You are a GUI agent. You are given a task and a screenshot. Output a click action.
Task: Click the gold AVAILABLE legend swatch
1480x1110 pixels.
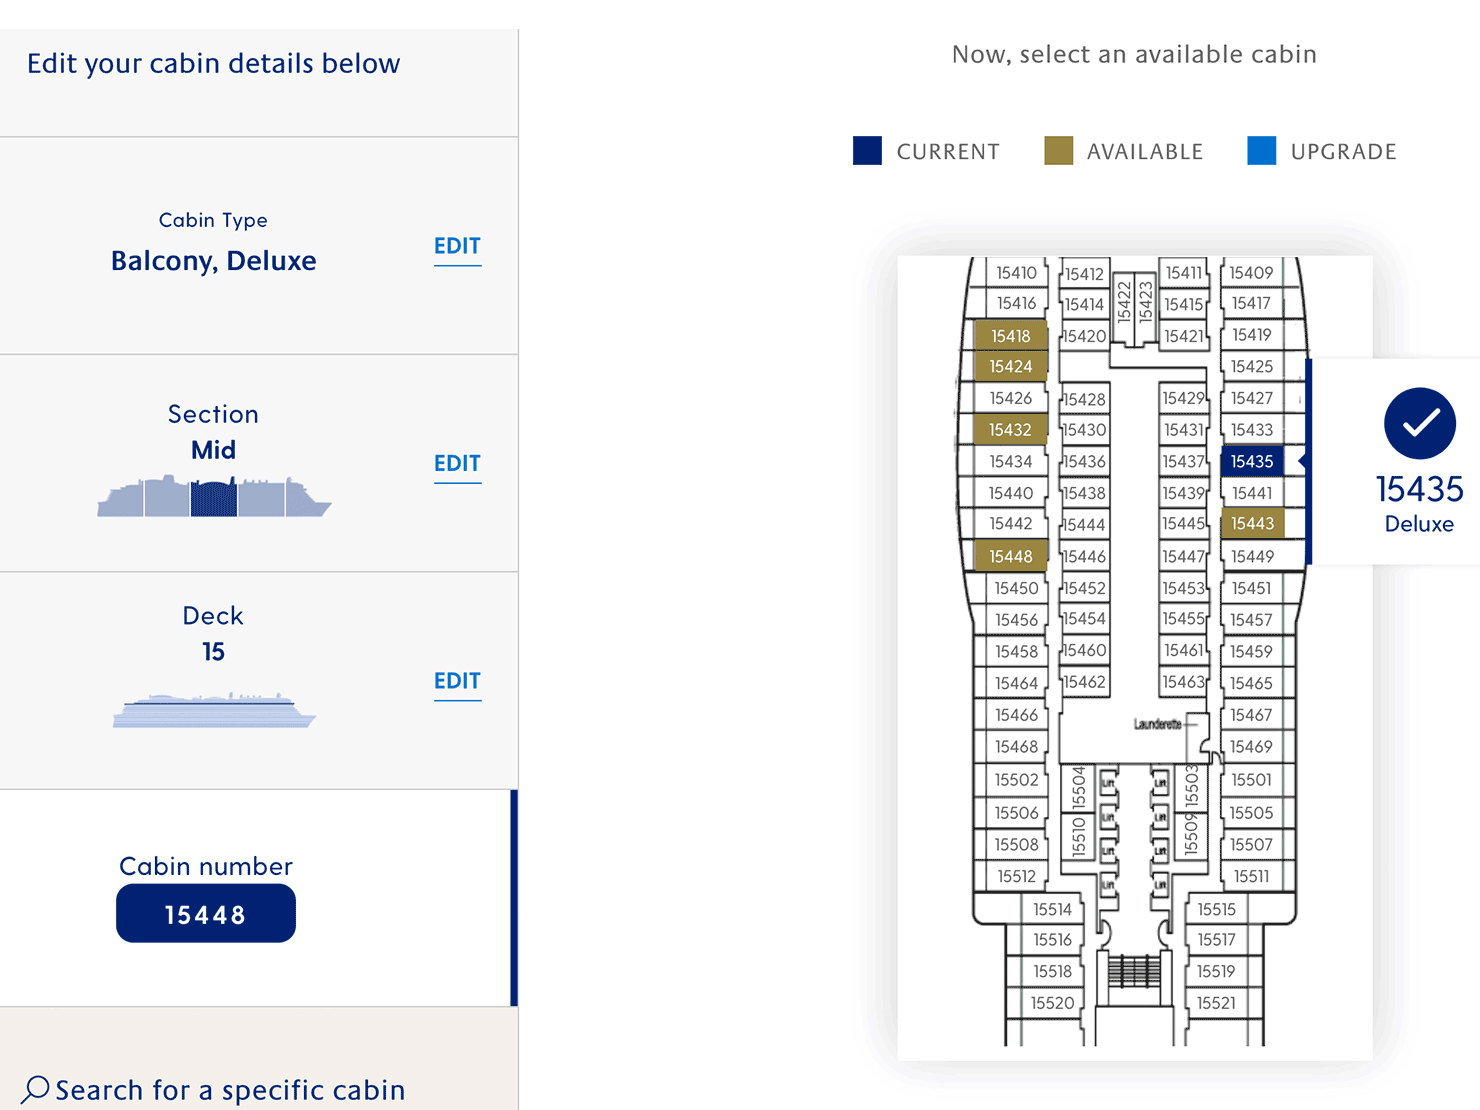1057,150
